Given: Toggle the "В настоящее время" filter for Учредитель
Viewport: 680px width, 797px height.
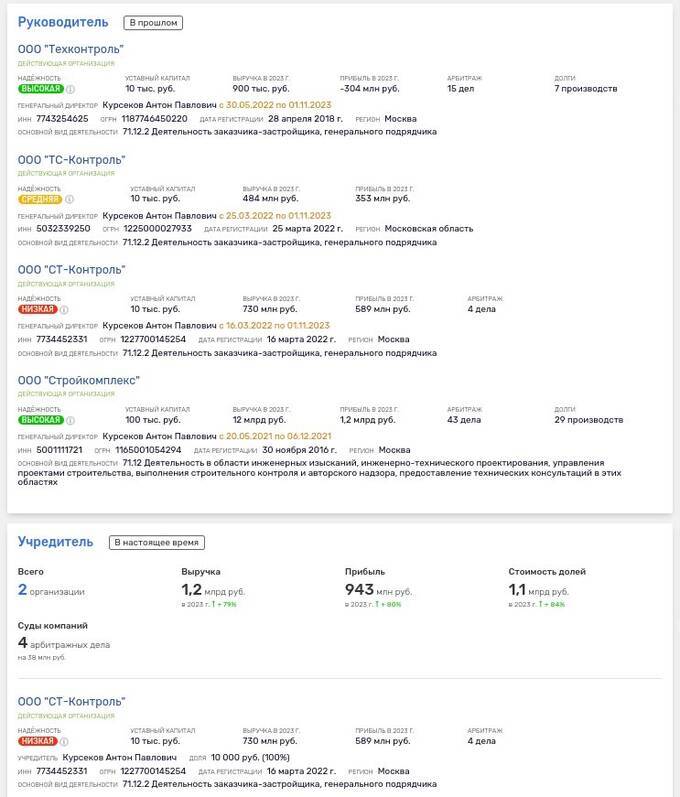Looking at the screenshot, I should (x=157, y=543).
